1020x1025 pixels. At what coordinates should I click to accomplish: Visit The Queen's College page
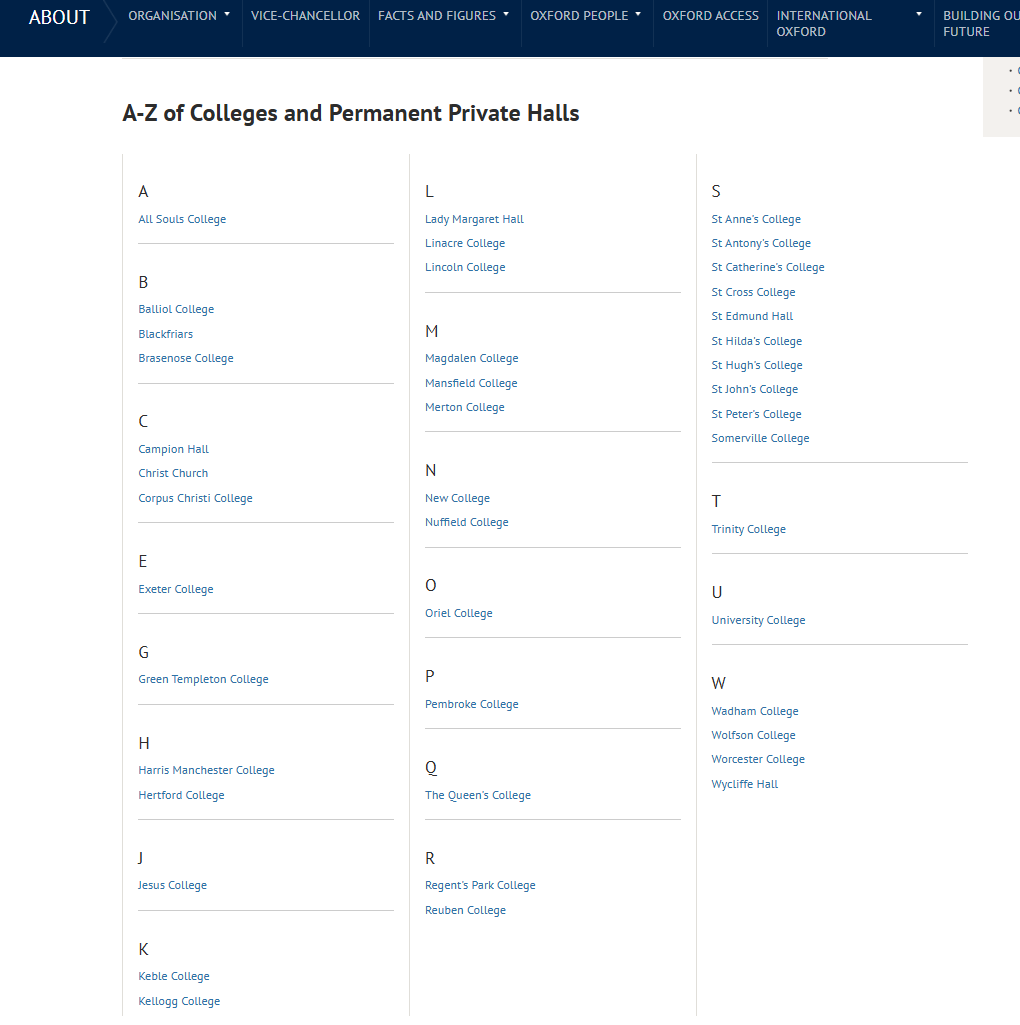[x=478, y=796]
